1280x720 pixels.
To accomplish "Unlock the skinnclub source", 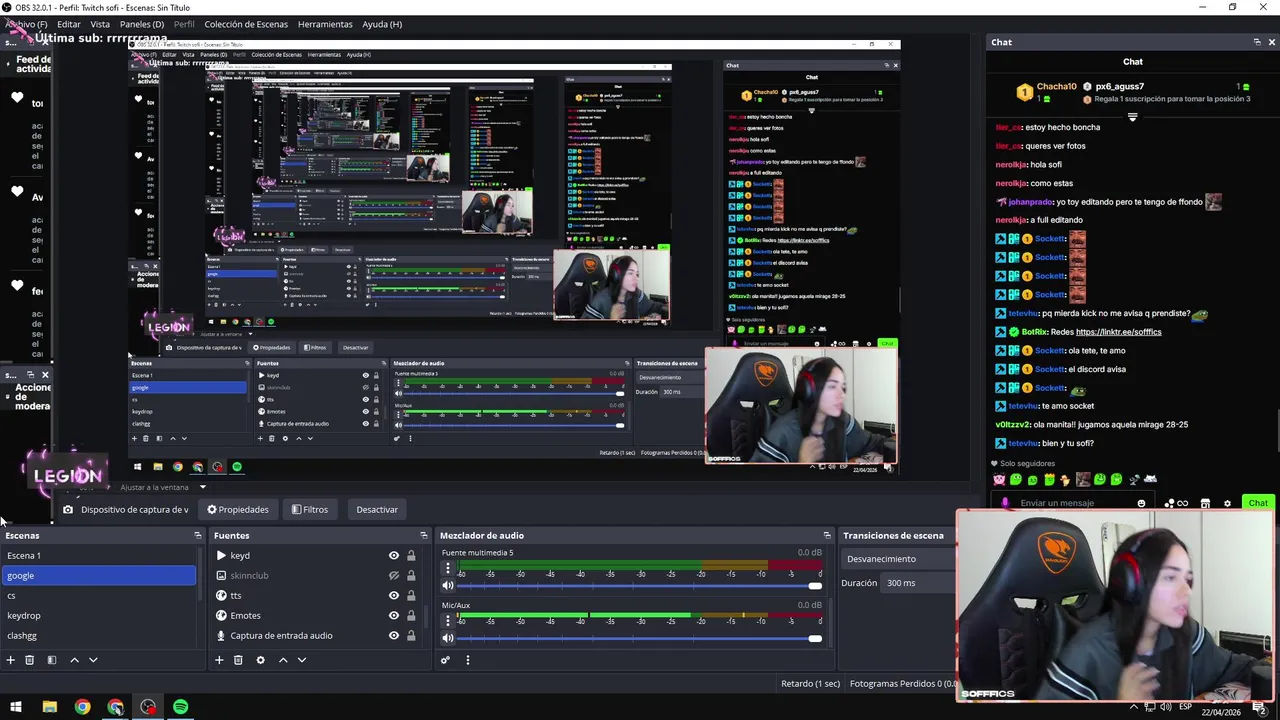I will click(x=410, y=575).
